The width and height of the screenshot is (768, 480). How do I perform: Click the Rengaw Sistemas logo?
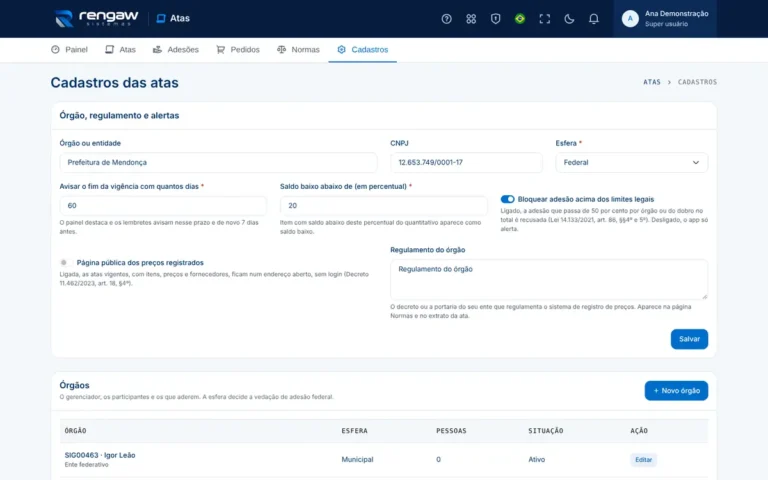pos(96,19)
